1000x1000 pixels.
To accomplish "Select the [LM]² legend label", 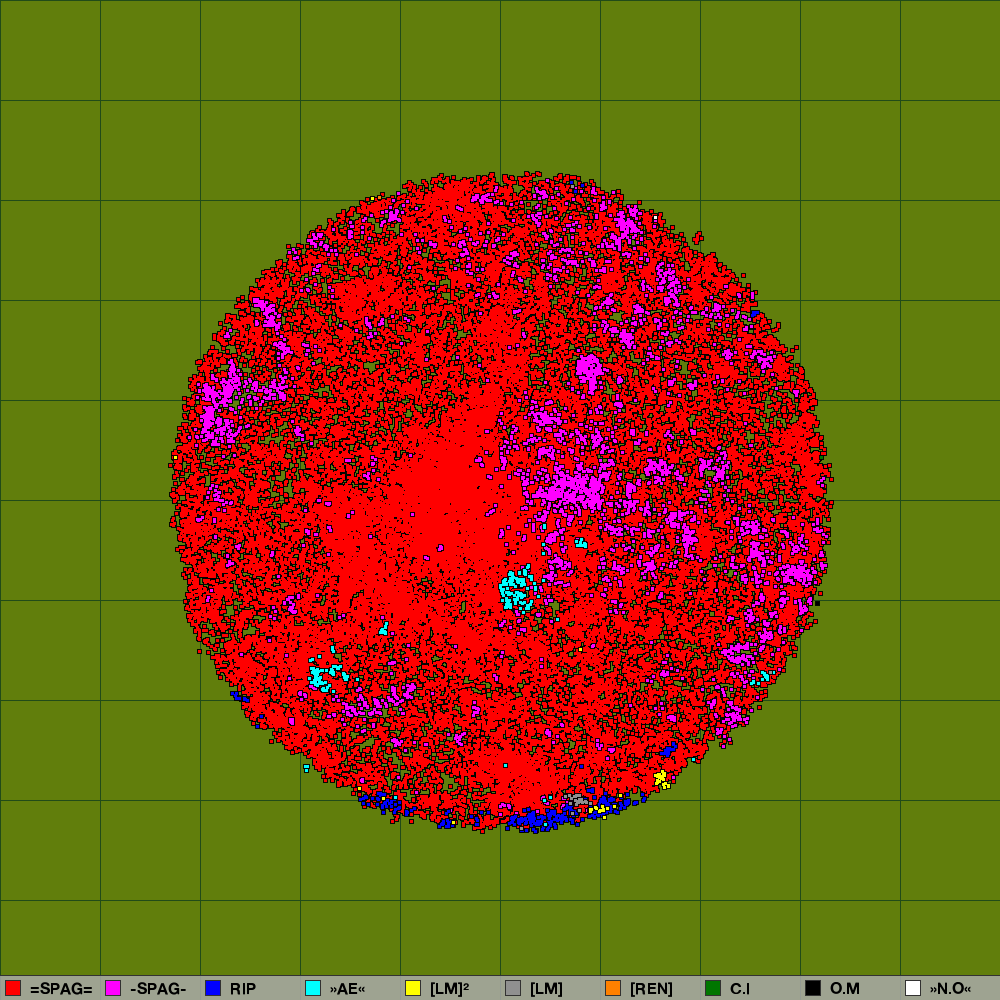I will click(450, 989).
